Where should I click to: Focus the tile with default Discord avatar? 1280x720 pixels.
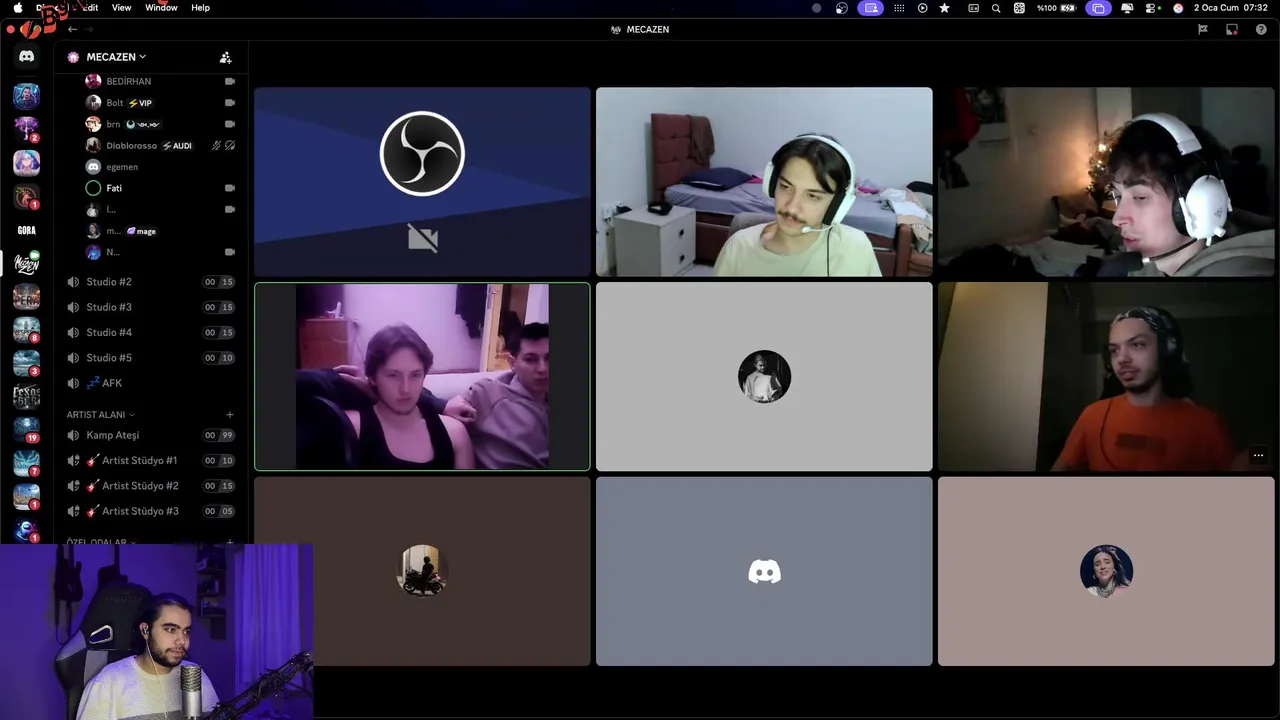(x=764, y=571)
